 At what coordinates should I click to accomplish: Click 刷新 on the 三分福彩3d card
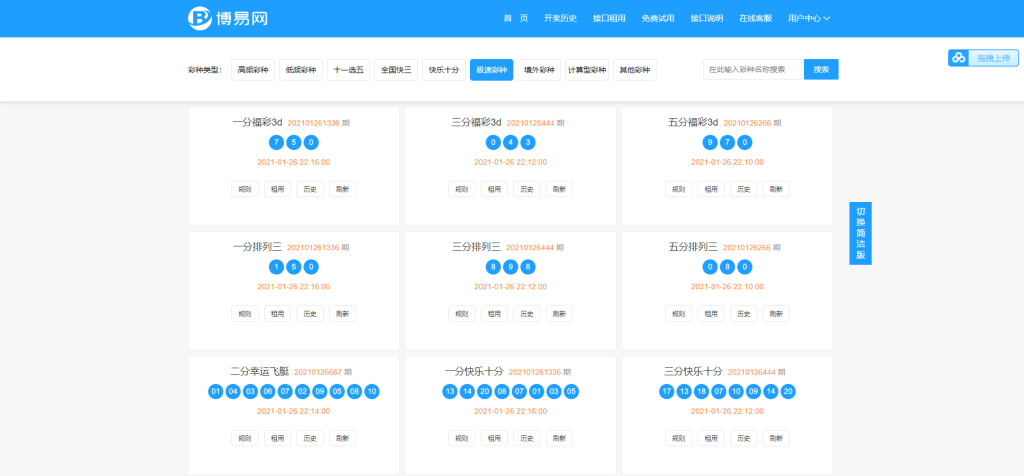(x=559, y=189)
